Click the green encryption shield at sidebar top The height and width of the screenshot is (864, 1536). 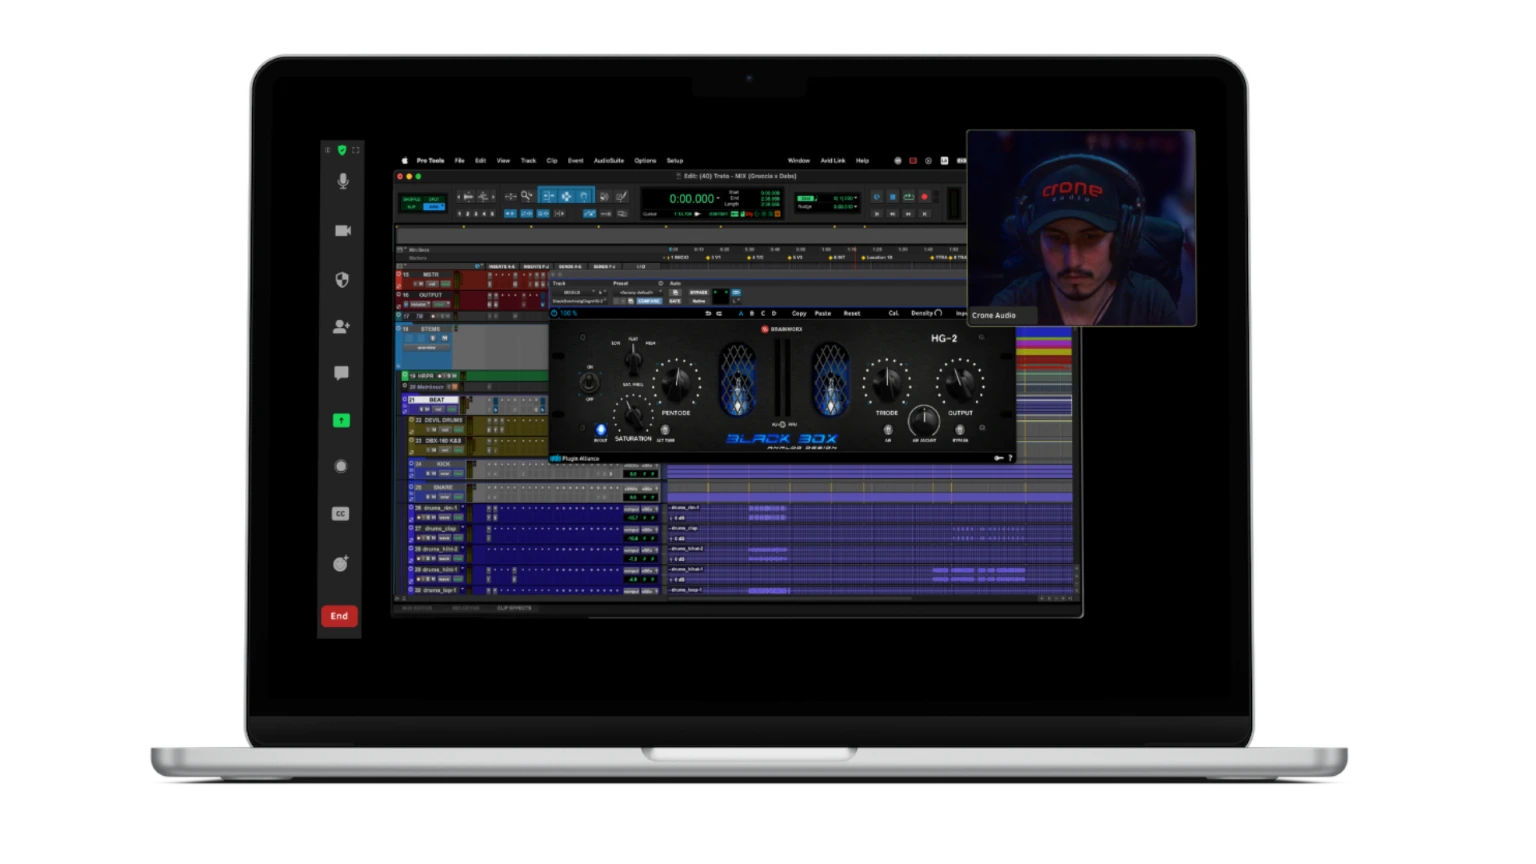pos(342,150)
